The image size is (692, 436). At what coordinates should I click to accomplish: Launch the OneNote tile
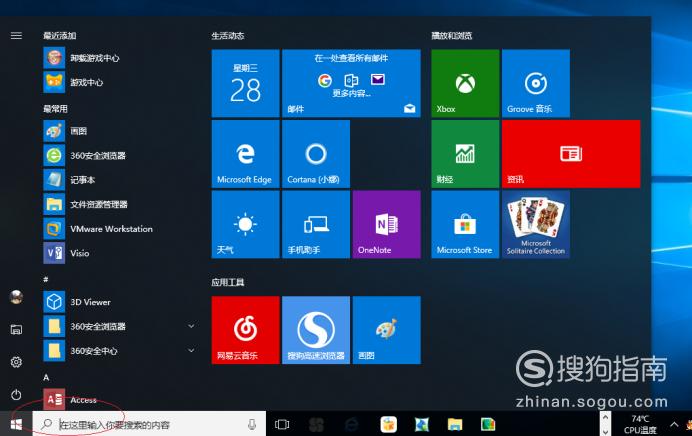387,224
